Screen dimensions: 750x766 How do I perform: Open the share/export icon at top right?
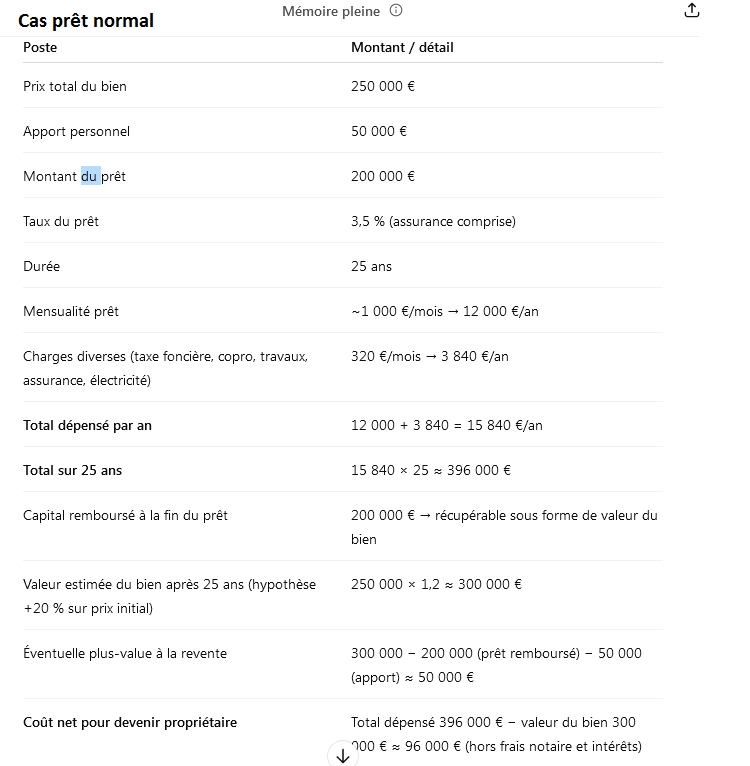(x=691, y=10)
